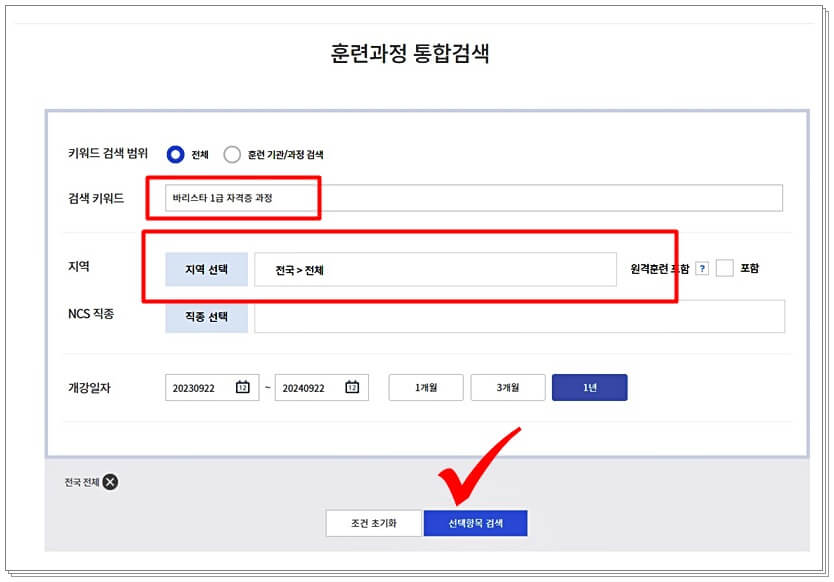Image resolution: width=834 pixels, height=582 pixels.
Task: Click the 검색 키워드 input field
Action: (x=473, y=198)
